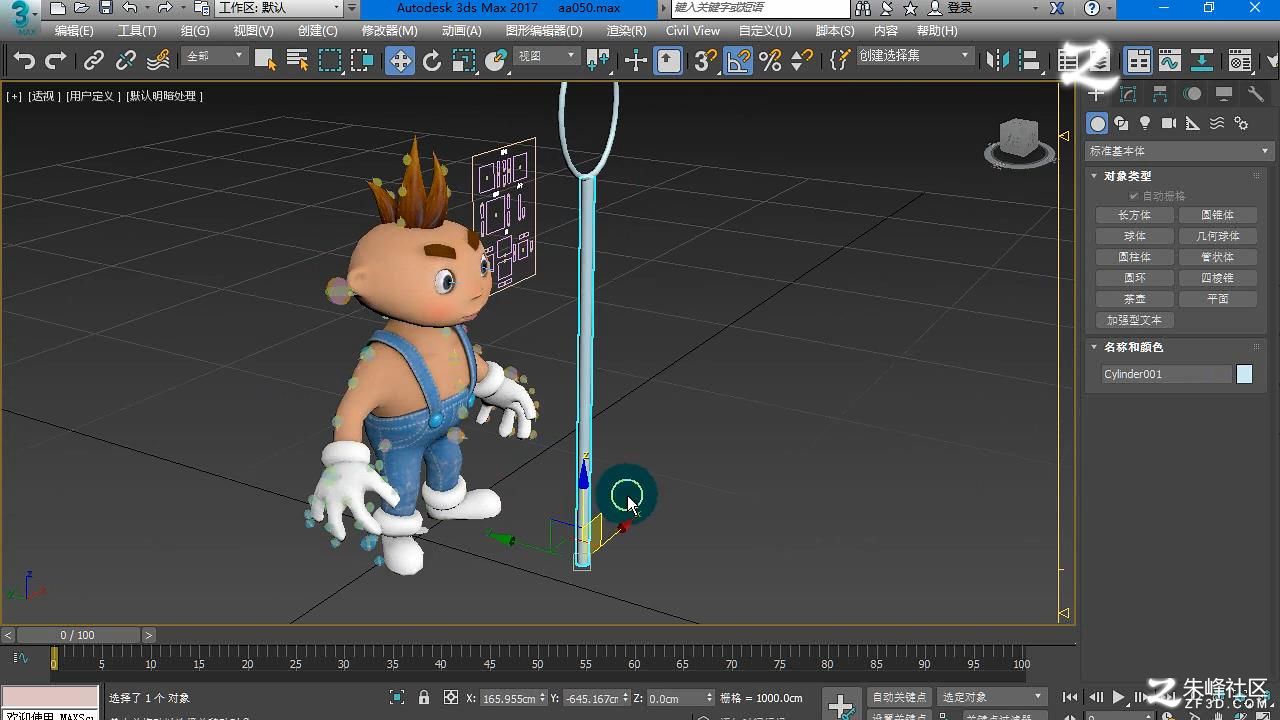Toggle Angle Snap
This screenshot has width=1280, height=720.
click(738, 61)
